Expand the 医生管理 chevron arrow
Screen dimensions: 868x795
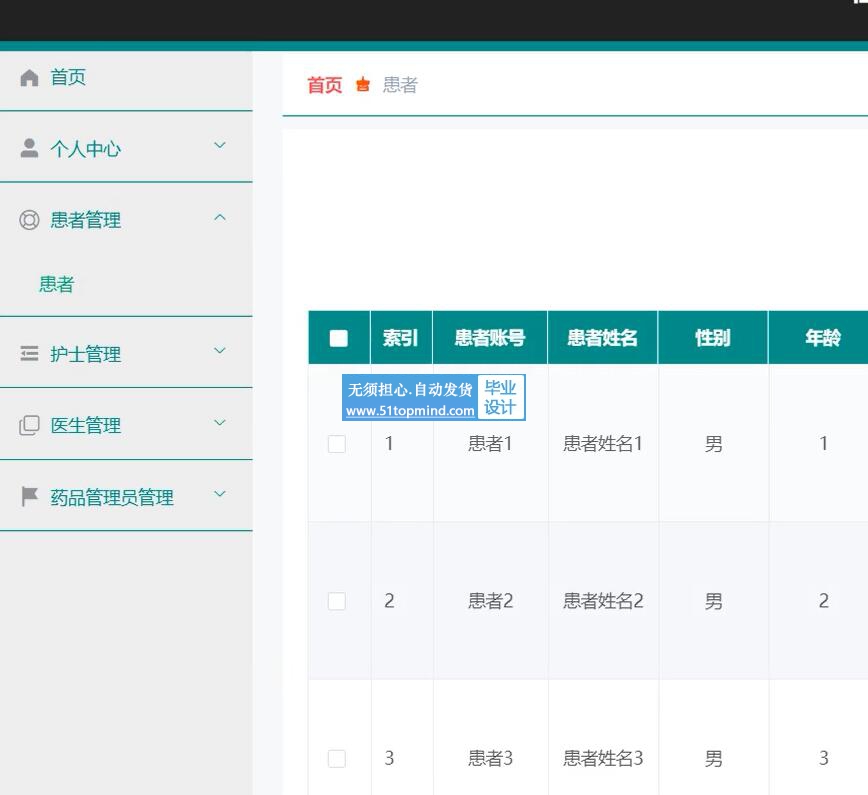click(220, 423)
